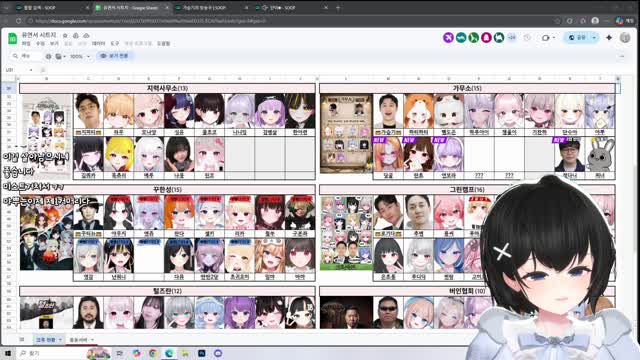This screenshot has width=640, height=360.
Task: Open the 수정 menu
Action: pos(40,43)
